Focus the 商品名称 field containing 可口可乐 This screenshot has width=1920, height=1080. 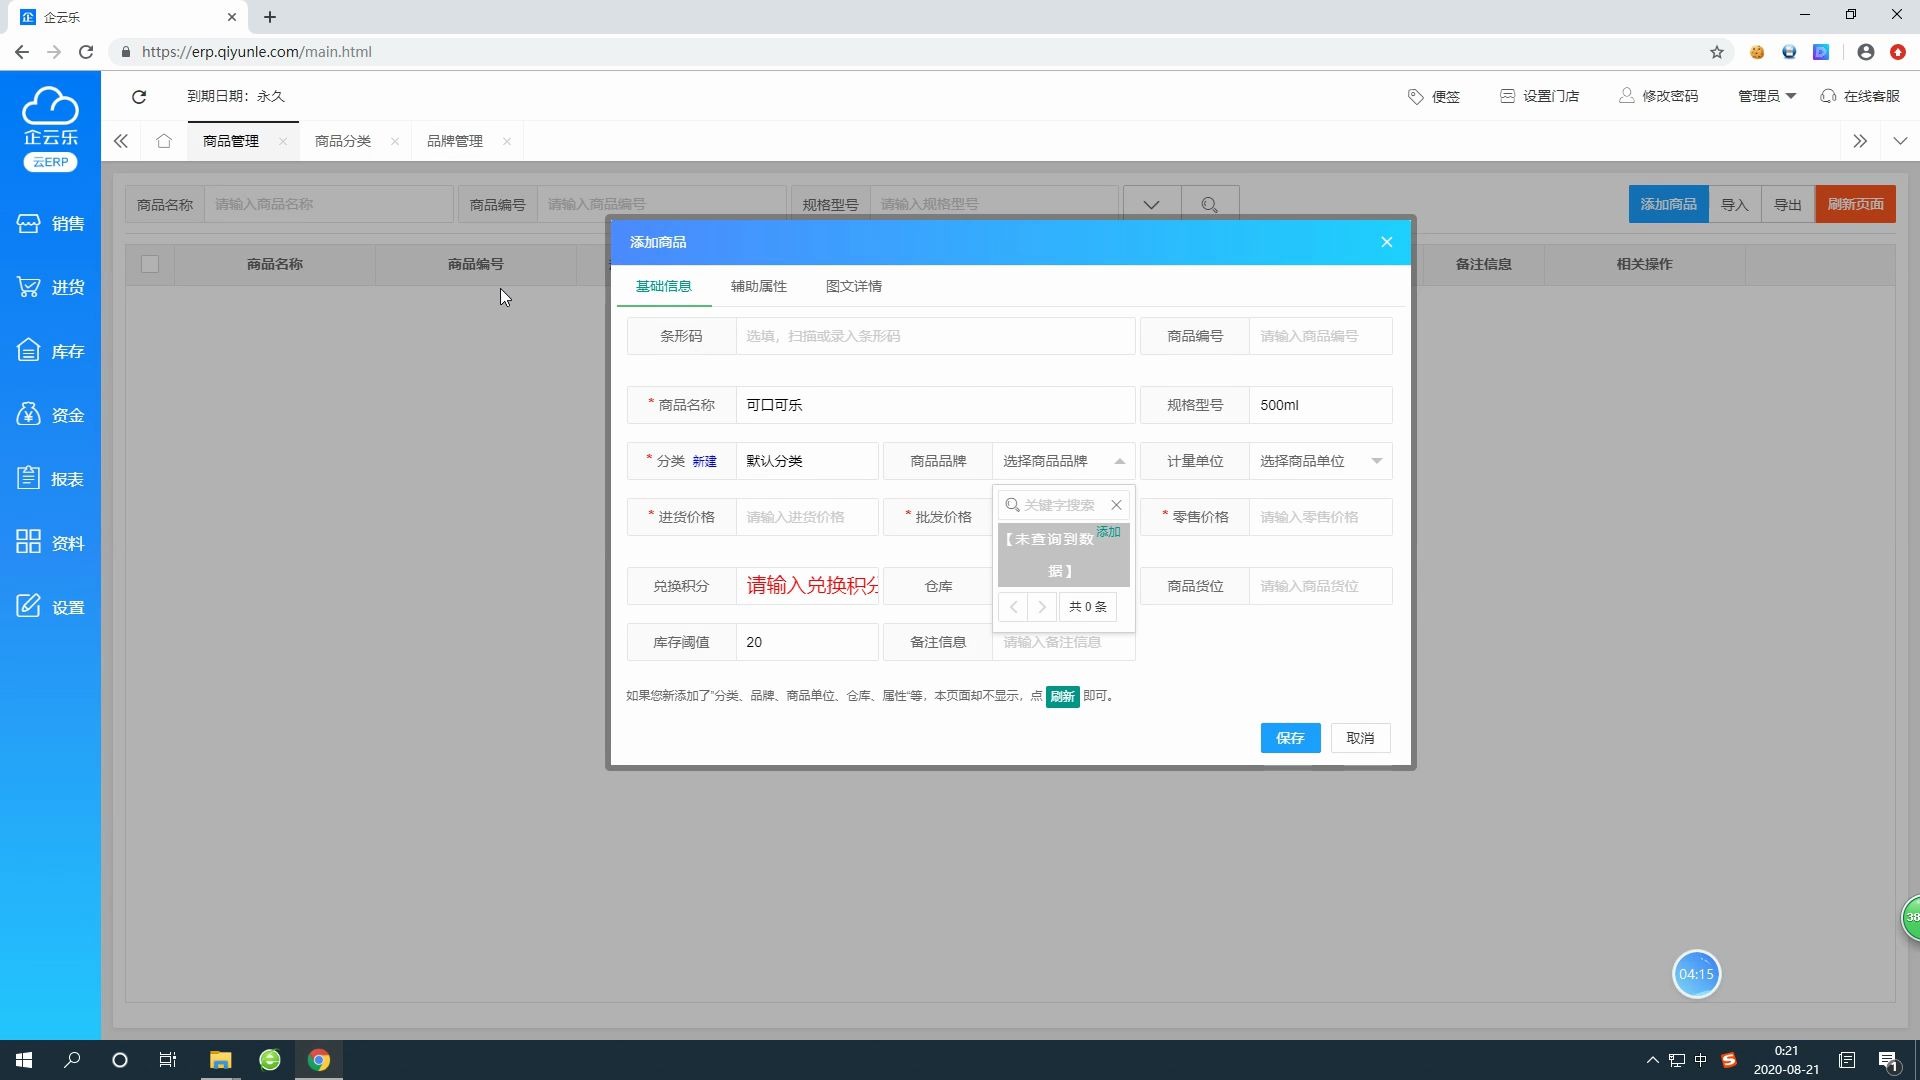935,405
